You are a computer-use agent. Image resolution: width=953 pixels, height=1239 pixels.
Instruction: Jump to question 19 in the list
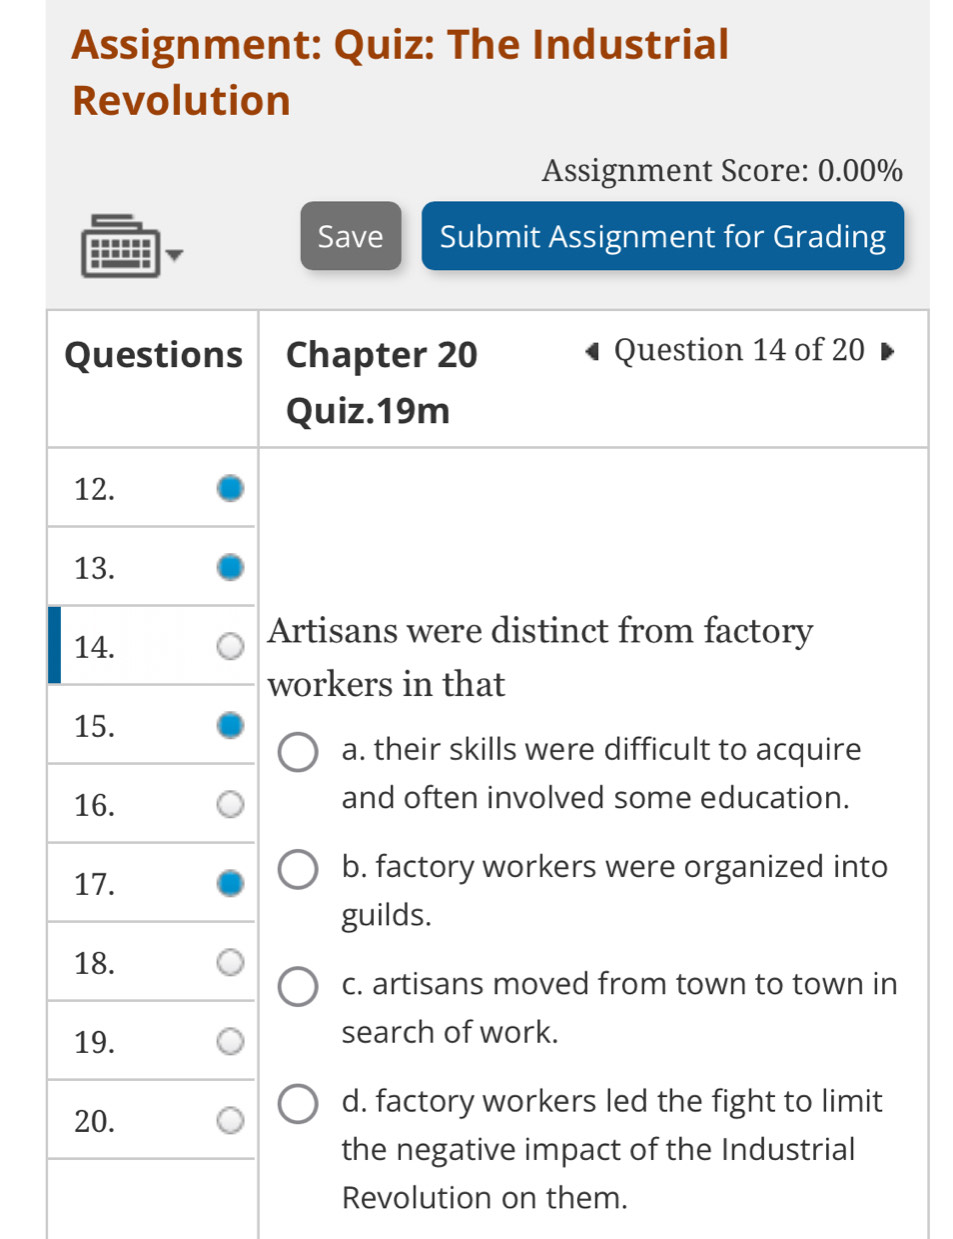point(93,1041)
